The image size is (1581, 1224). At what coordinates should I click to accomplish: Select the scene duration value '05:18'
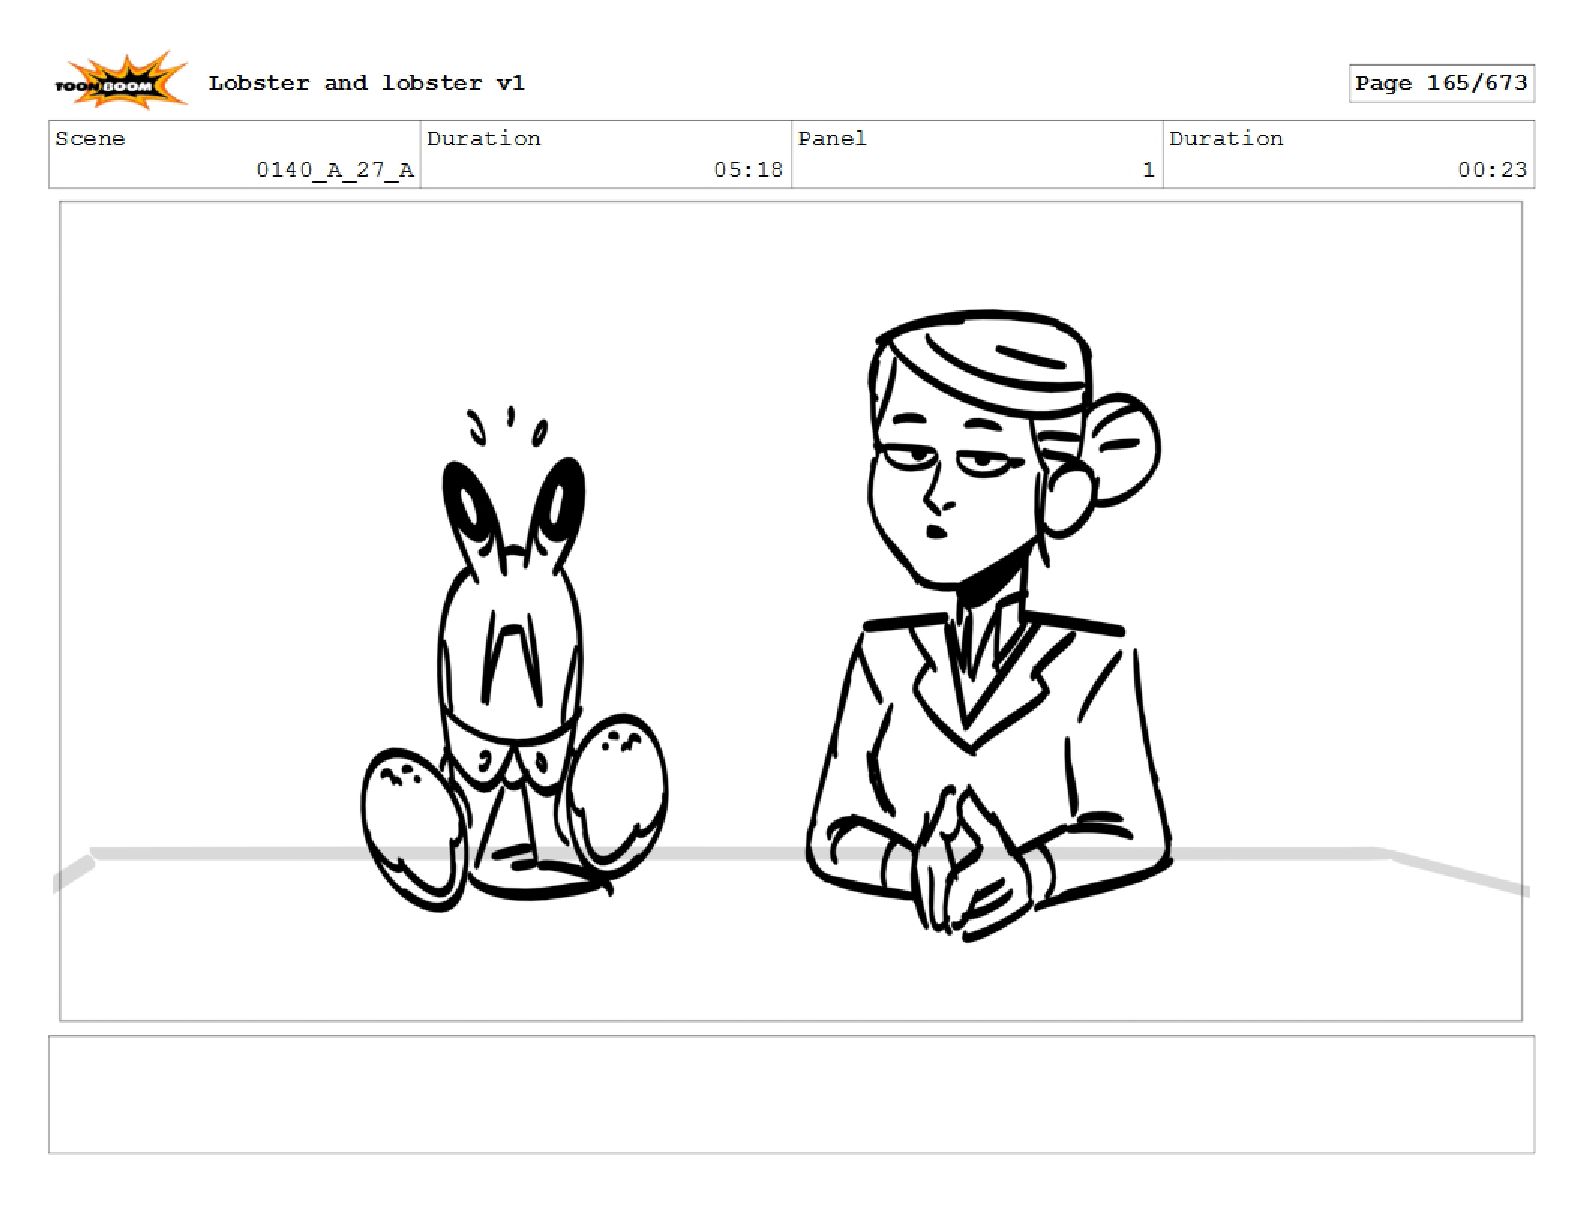pyautogui.click(x=748, y=170)
